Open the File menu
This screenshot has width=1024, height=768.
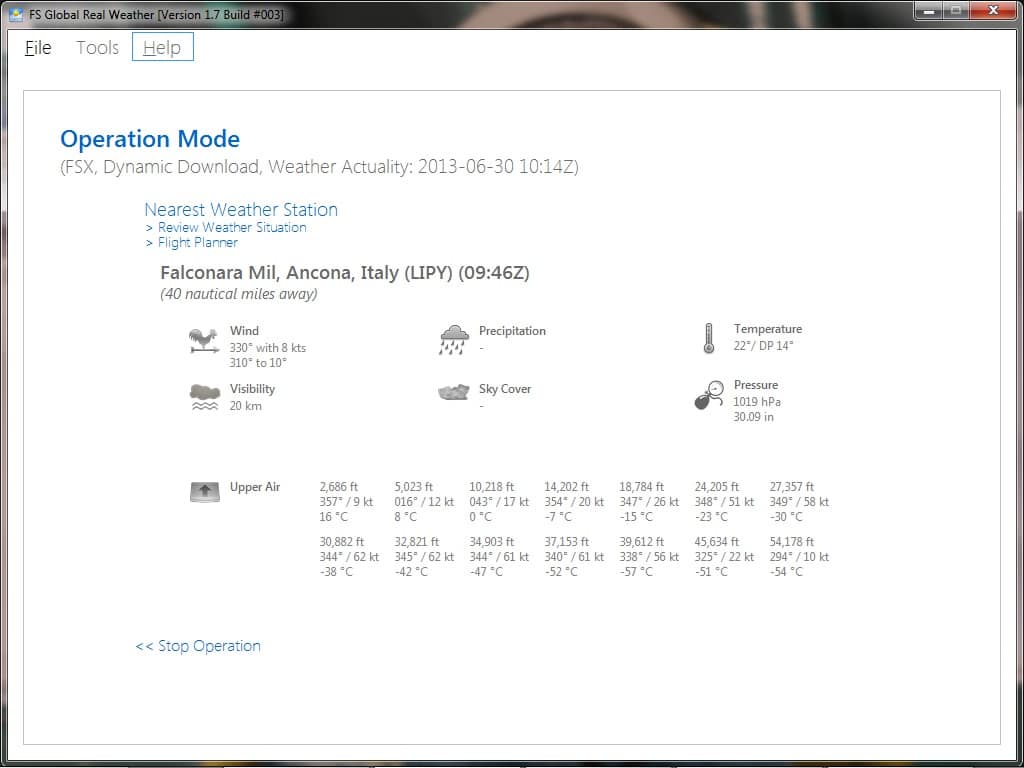pos(38,47)
